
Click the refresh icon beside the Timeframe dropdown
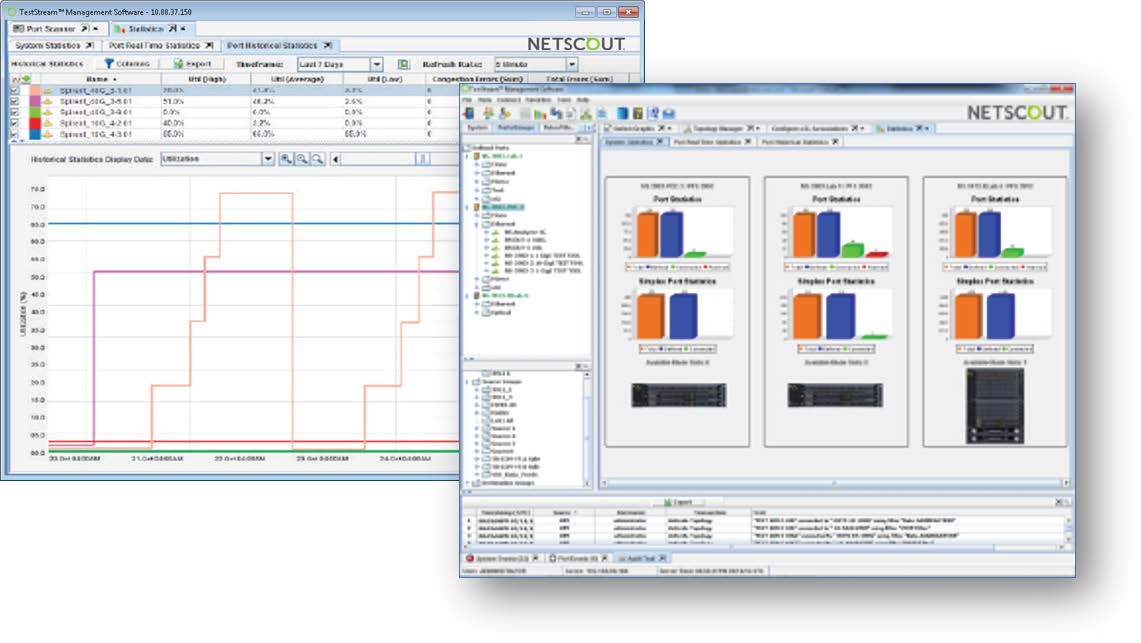point(403,64)
